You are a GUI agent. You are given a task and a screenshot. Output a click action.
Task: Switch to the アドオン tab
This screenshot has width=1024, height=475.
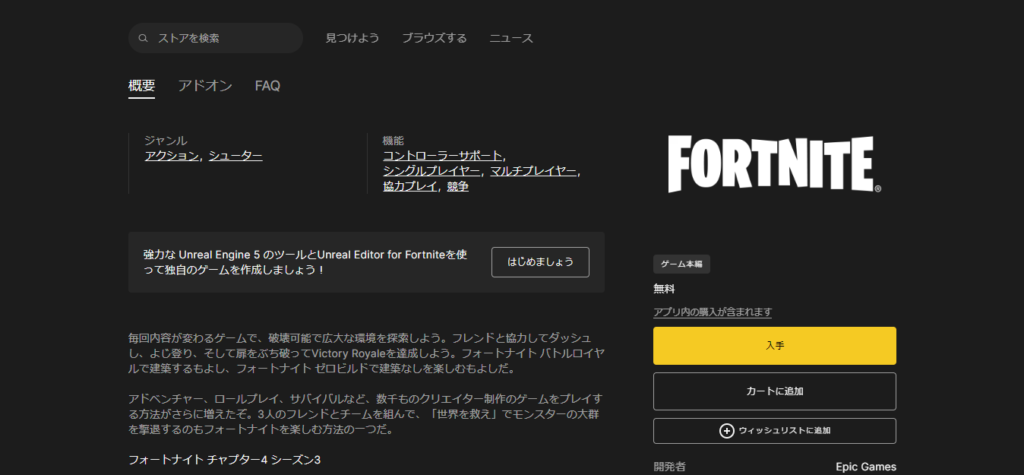click(205, 86)
